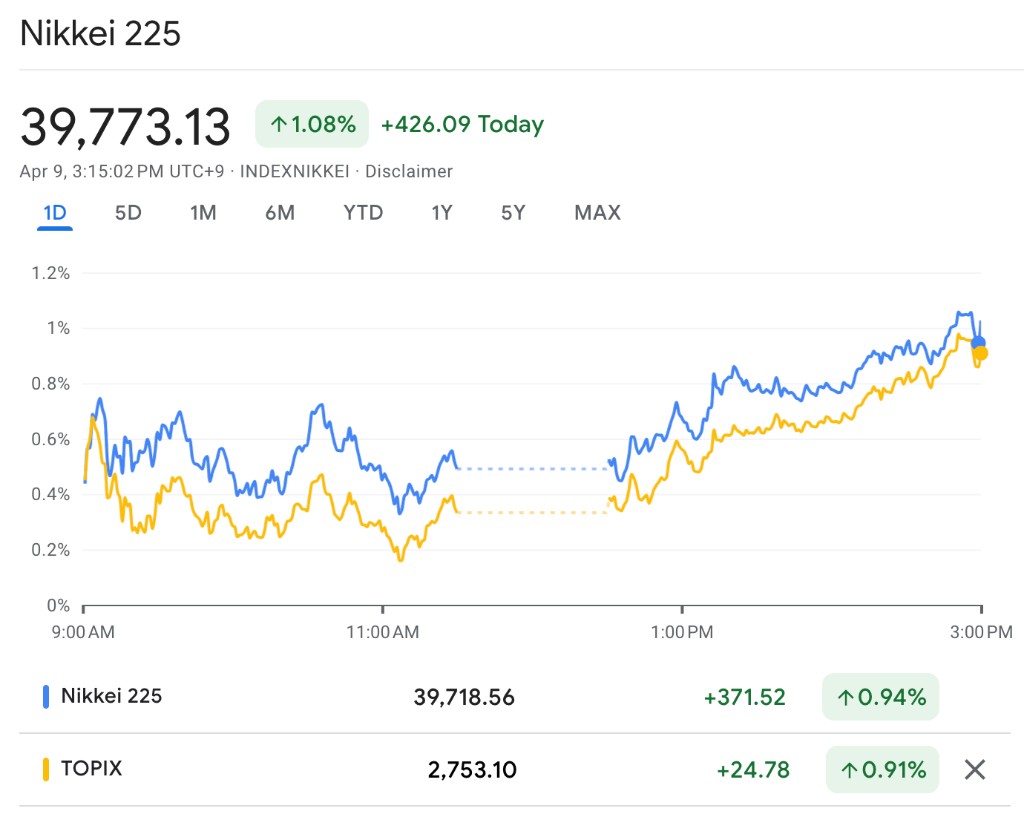Click the green 1.08% up-arrow badge
Screen dimensions: 1024x823
coord(312,125)
